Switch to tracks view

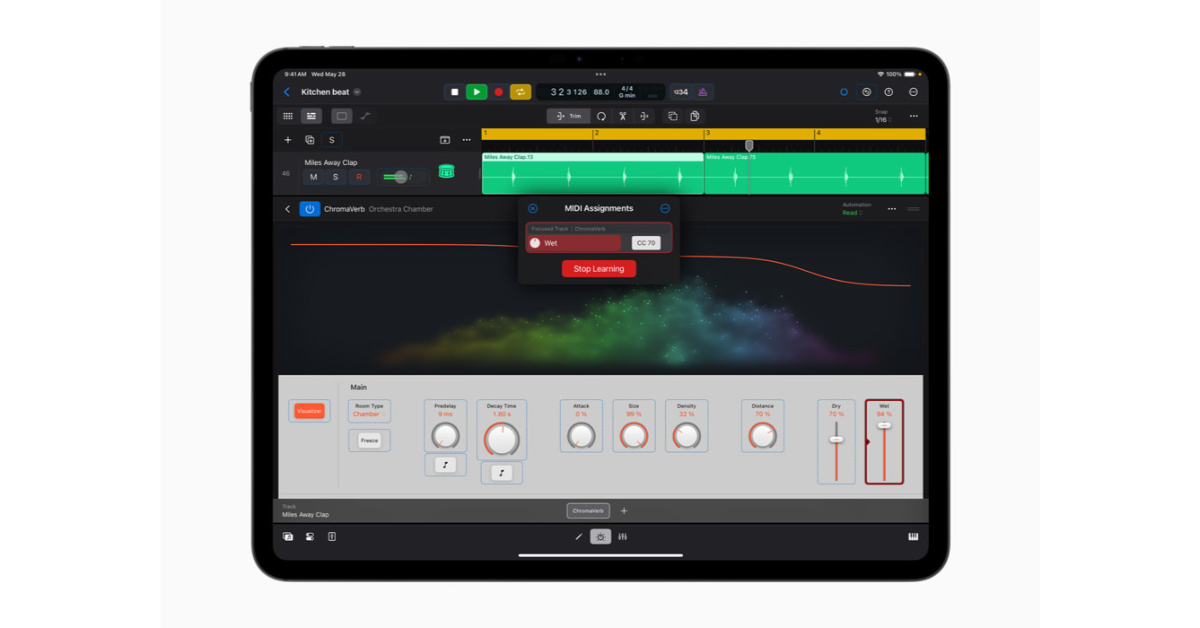coord(312,116)
